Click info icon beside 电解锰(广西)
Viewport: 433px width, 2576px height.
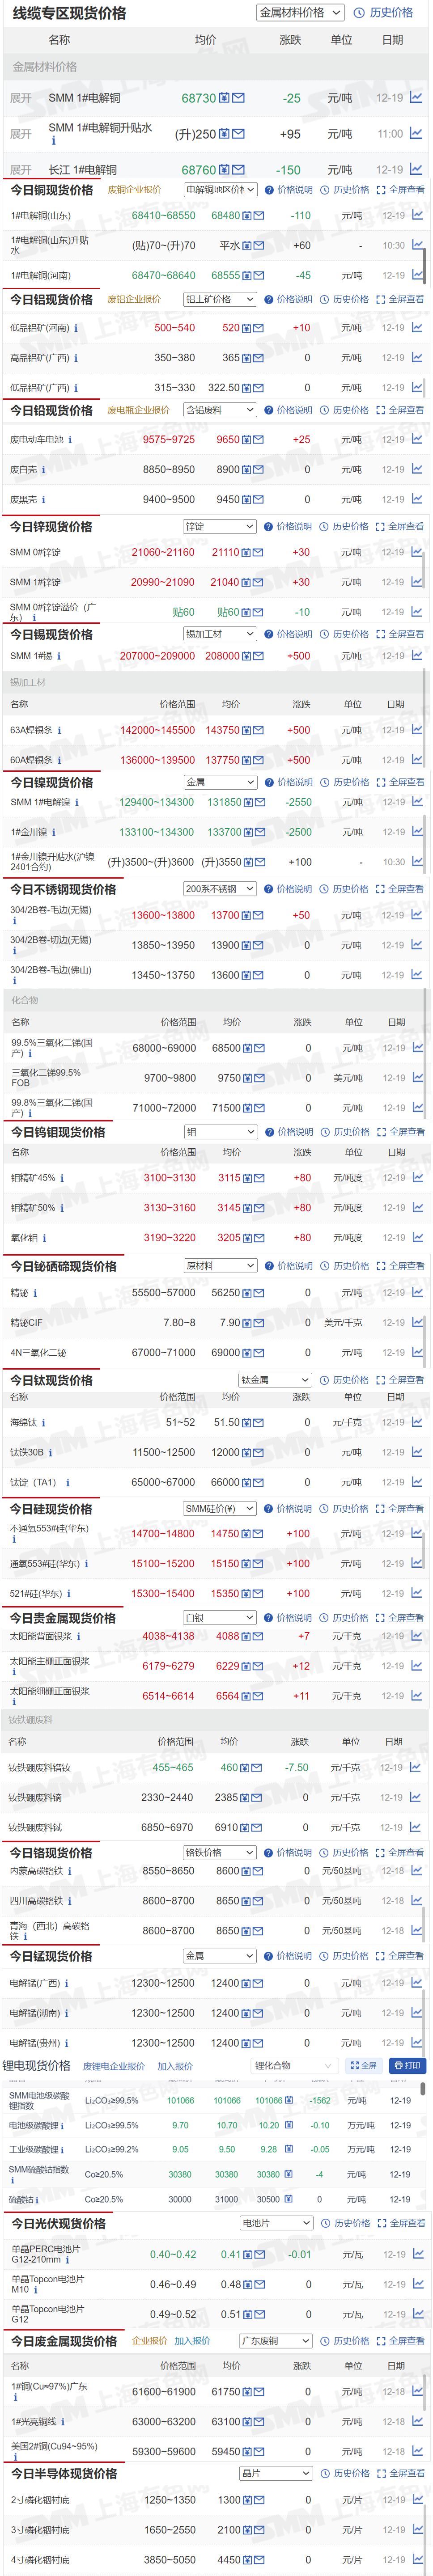[x=67, y=1983]
